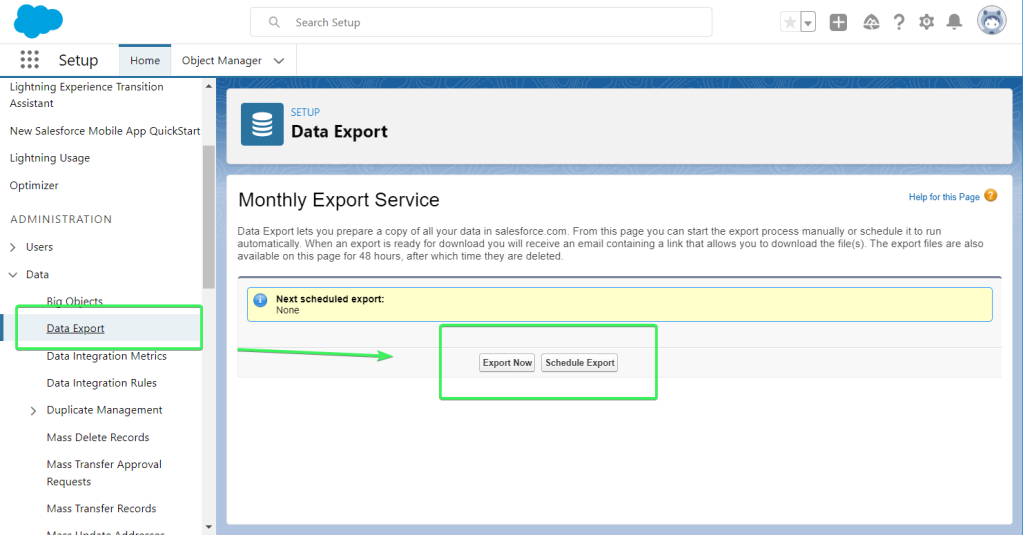Click the favorites star icon
This screenshot has width=1023, height=535.
coord(790,22)
